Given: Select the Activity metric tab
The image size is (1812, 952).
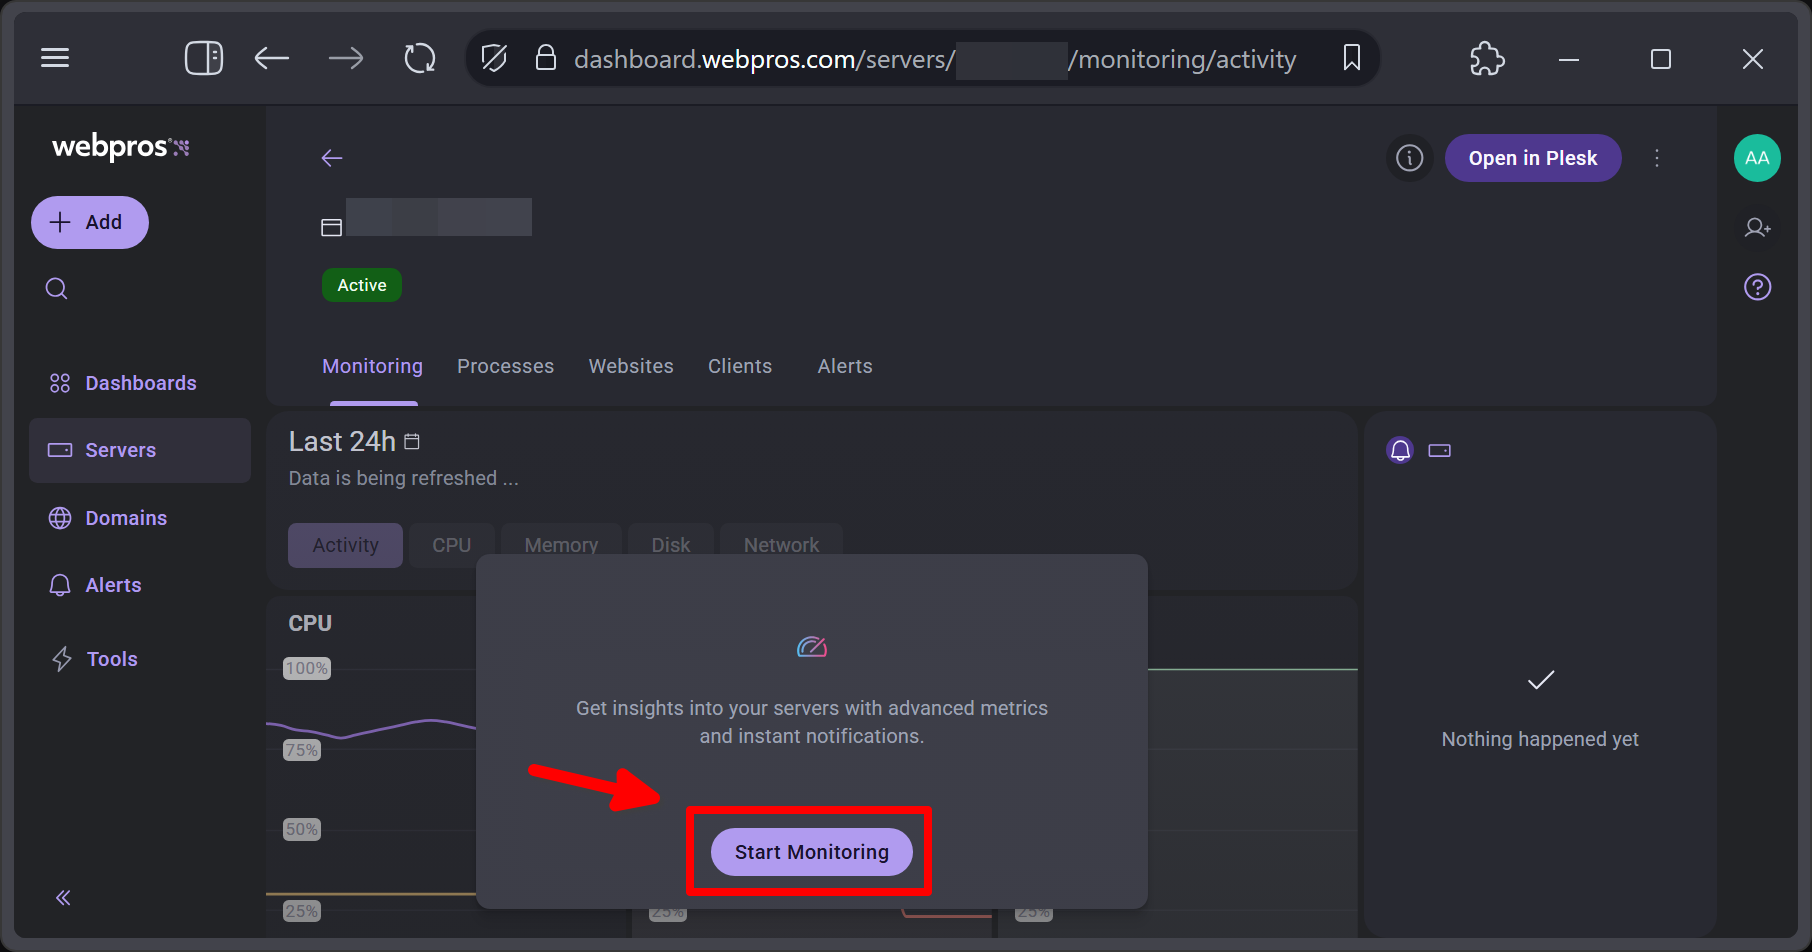Looking at the screenshot, I should (x=345, y=545).
